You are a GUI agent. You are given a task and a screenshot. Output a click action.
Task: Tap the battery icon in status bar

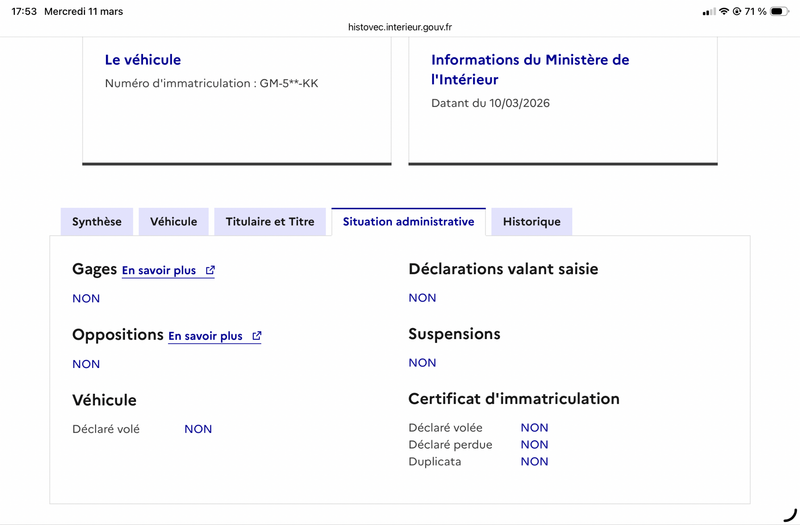(x=780, y=11)
